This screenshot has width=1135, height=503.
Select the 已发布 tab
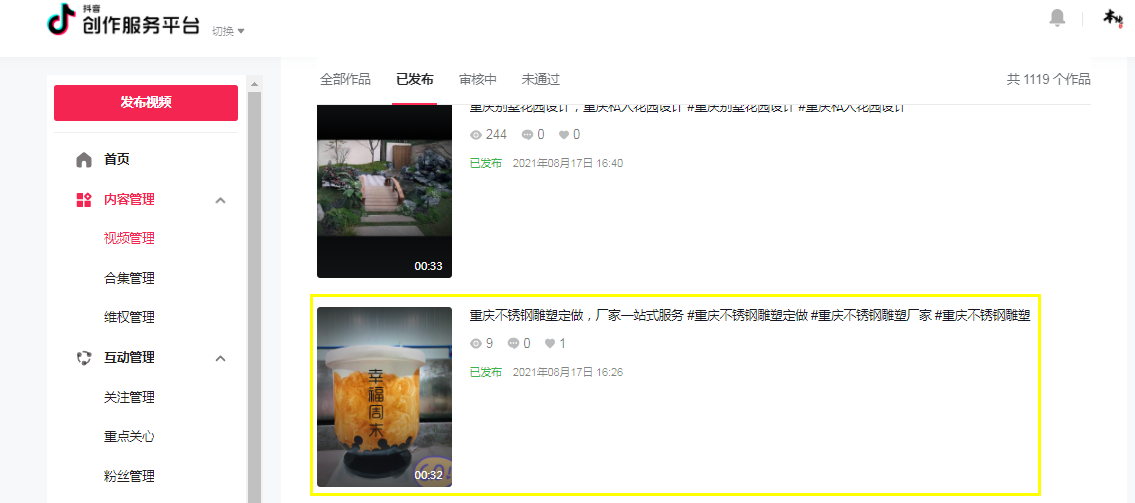point(415,80)
